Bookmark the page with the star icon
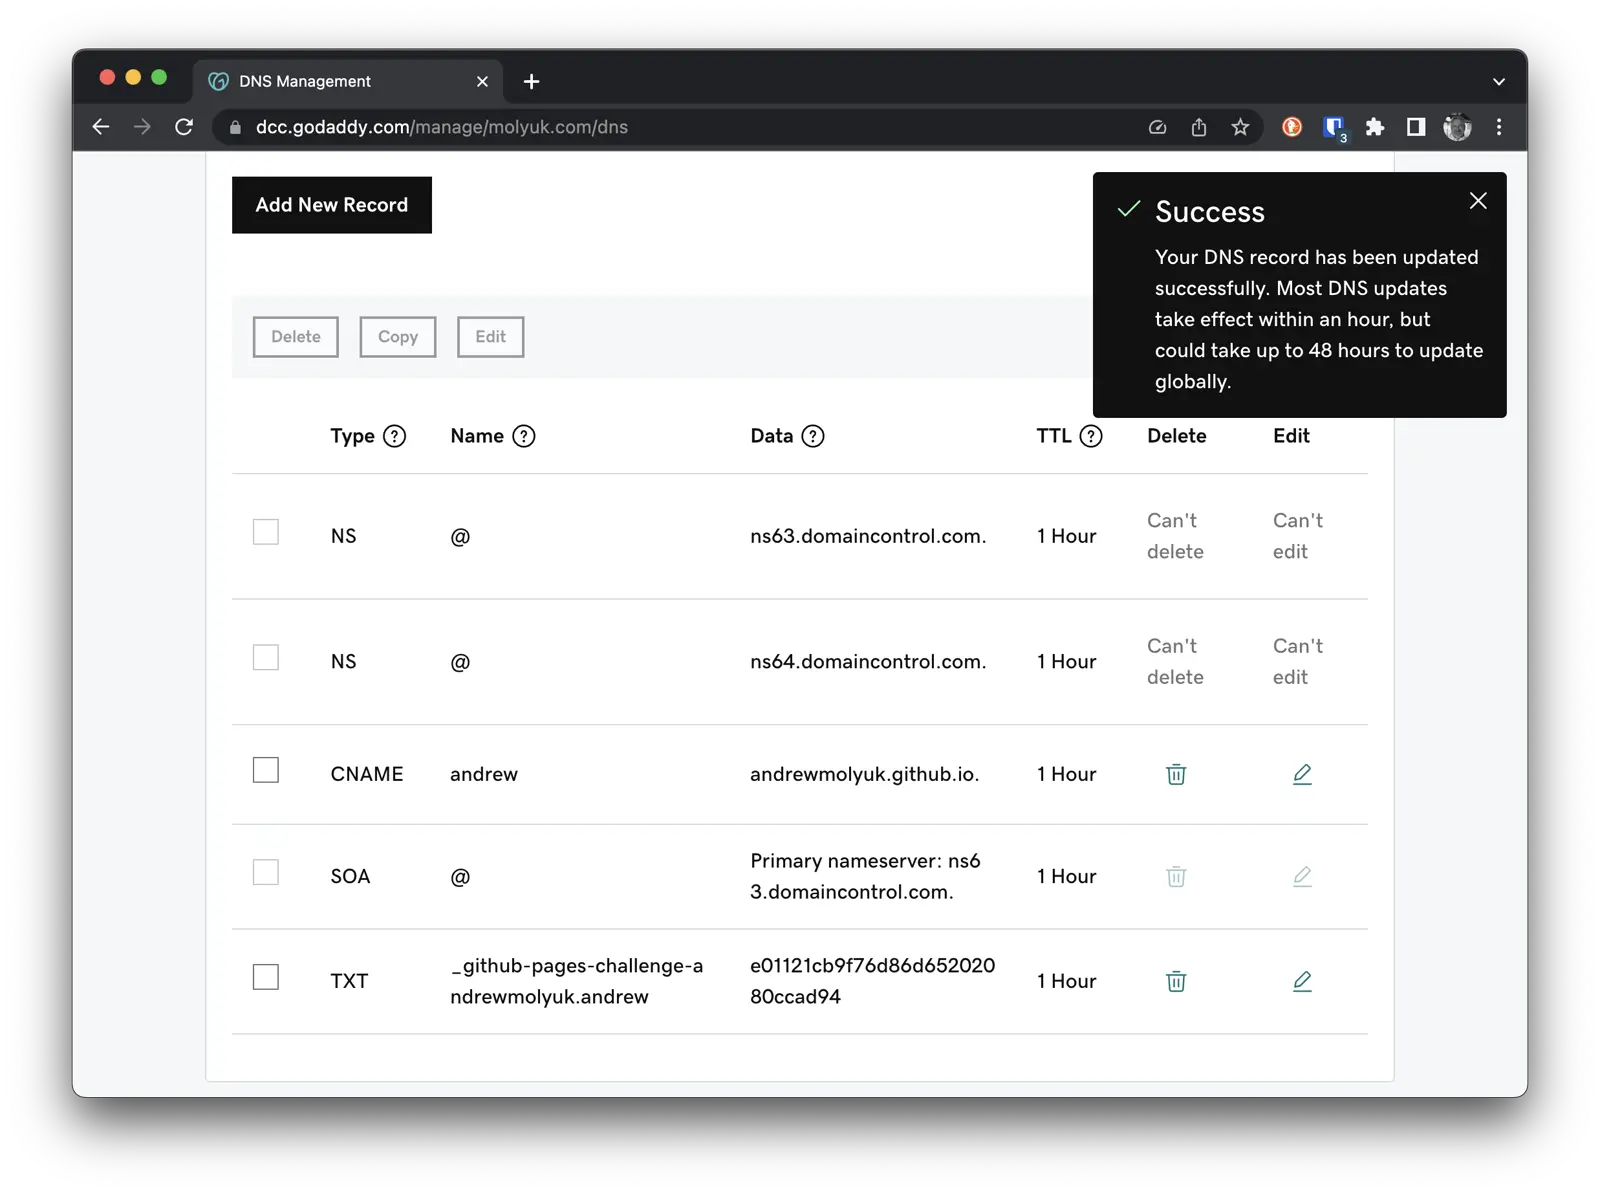 [x=1240, y=127]
